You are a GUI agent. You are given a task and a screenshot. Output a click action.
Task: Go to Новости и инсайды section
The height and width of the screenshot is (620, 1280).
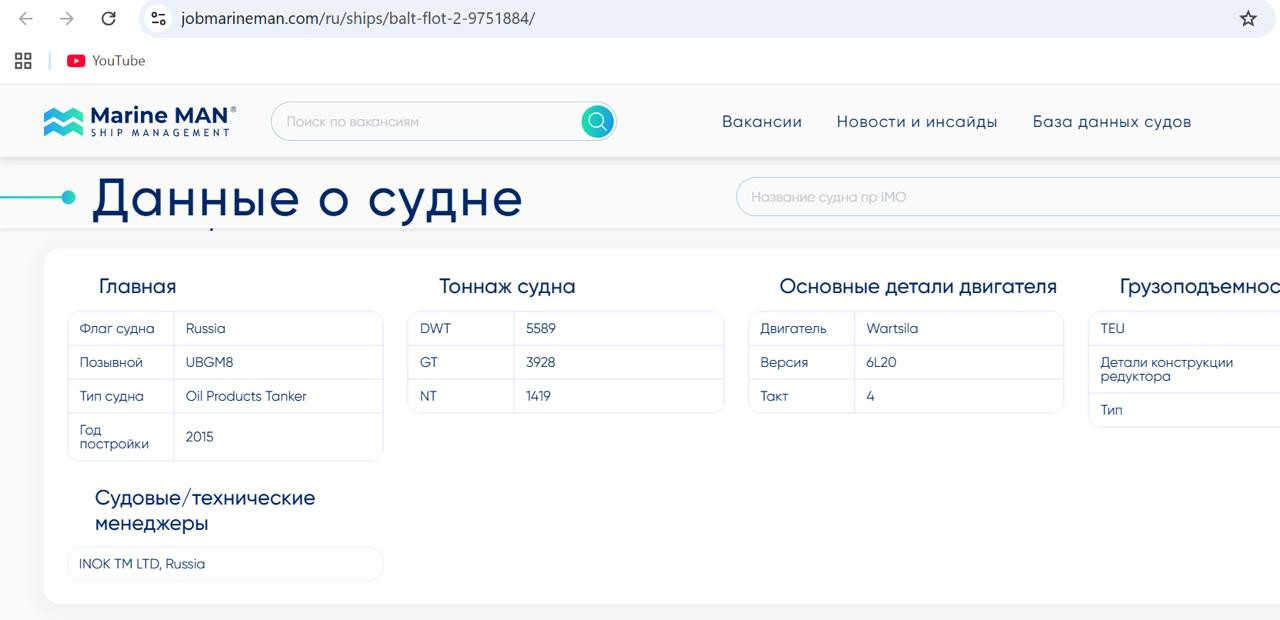(916, 122)
